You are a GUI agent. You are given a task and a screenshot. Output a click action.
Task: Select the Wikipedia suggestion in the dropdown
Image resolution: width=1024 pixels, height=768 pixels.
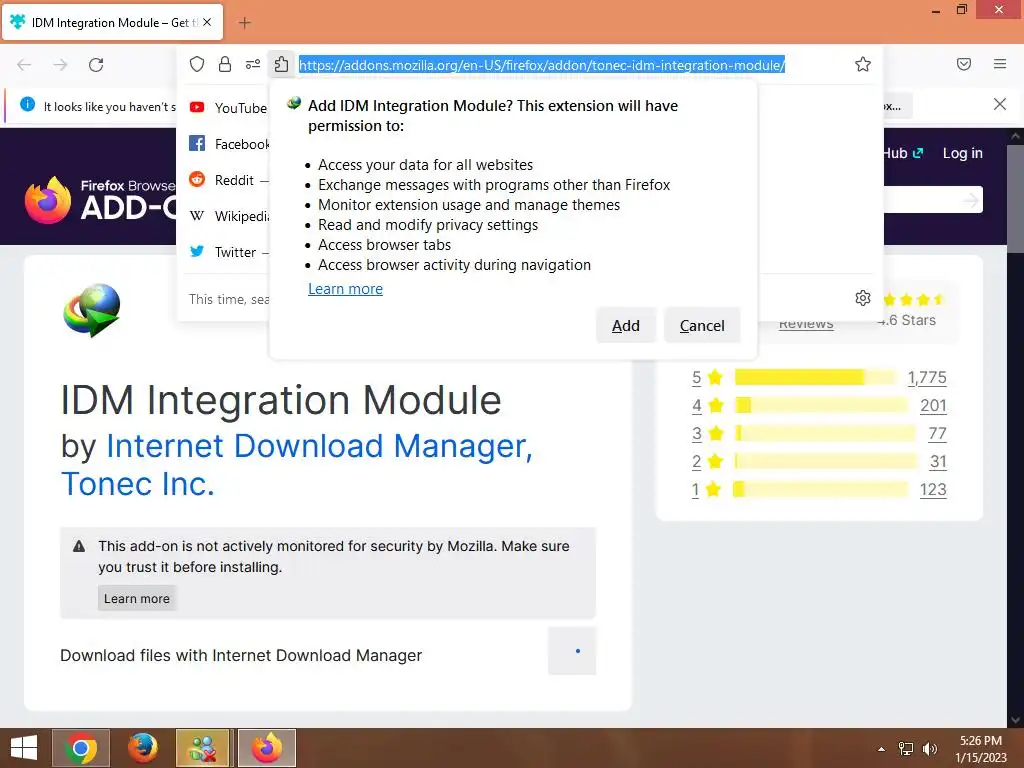pos(227,216)
